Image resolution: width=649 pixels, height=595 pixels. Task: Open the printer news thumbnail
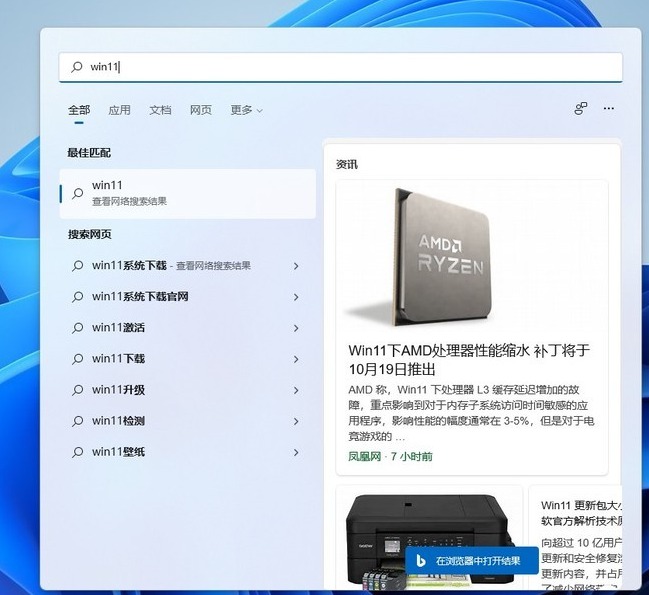[429, 540]
